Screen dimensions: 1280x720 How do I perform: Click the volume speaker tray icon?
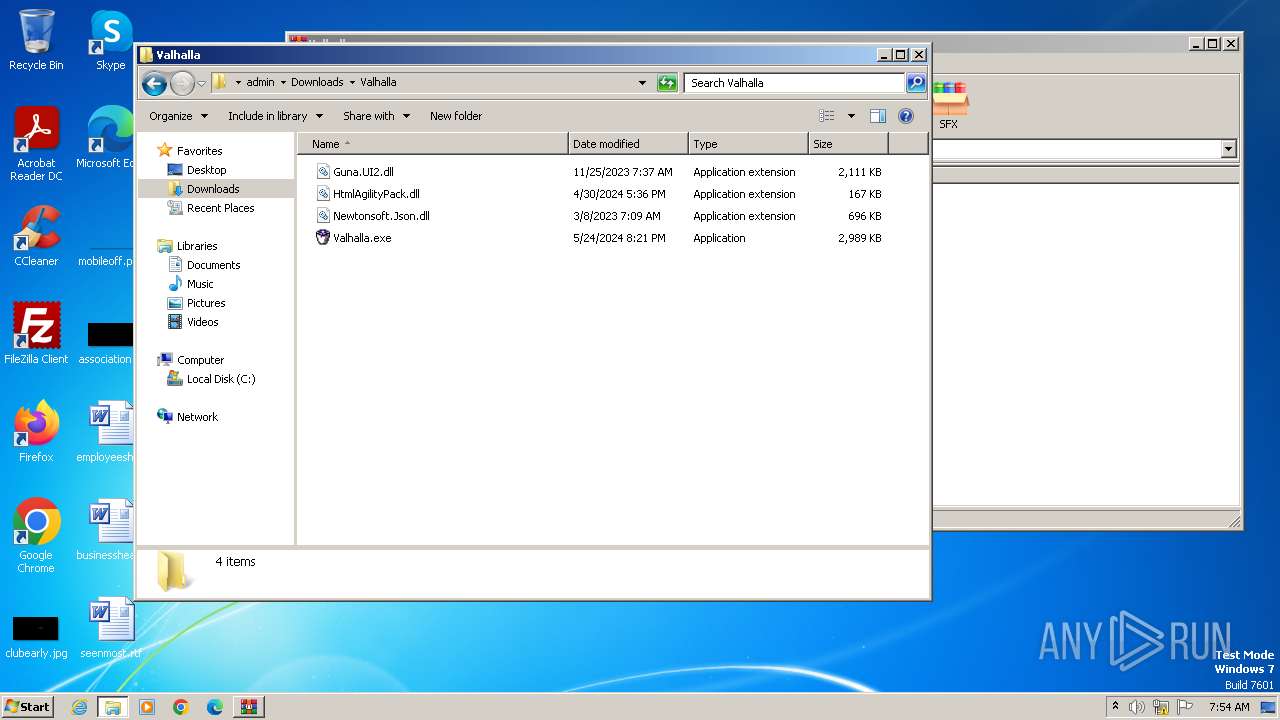pyautogui.click(x=1137, y=707)
